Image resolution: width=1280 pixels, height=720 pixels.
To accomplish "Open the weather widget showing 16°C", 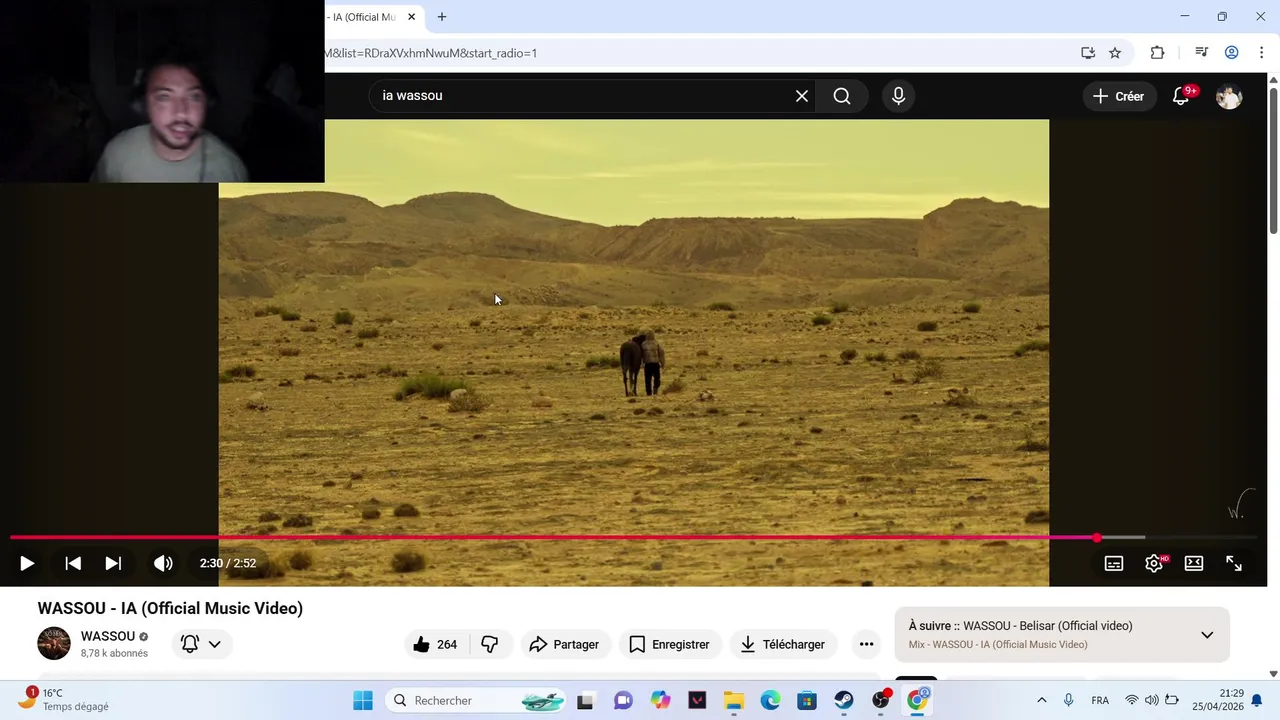I will [64, 700].
